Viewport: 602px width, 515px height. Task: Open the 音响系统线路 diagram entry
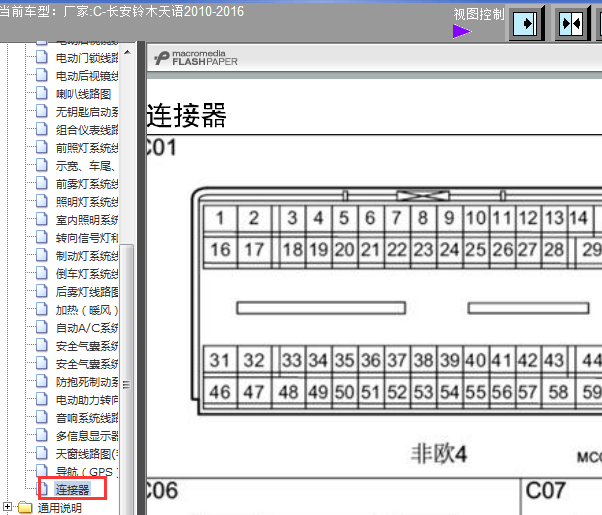[86, 417]
